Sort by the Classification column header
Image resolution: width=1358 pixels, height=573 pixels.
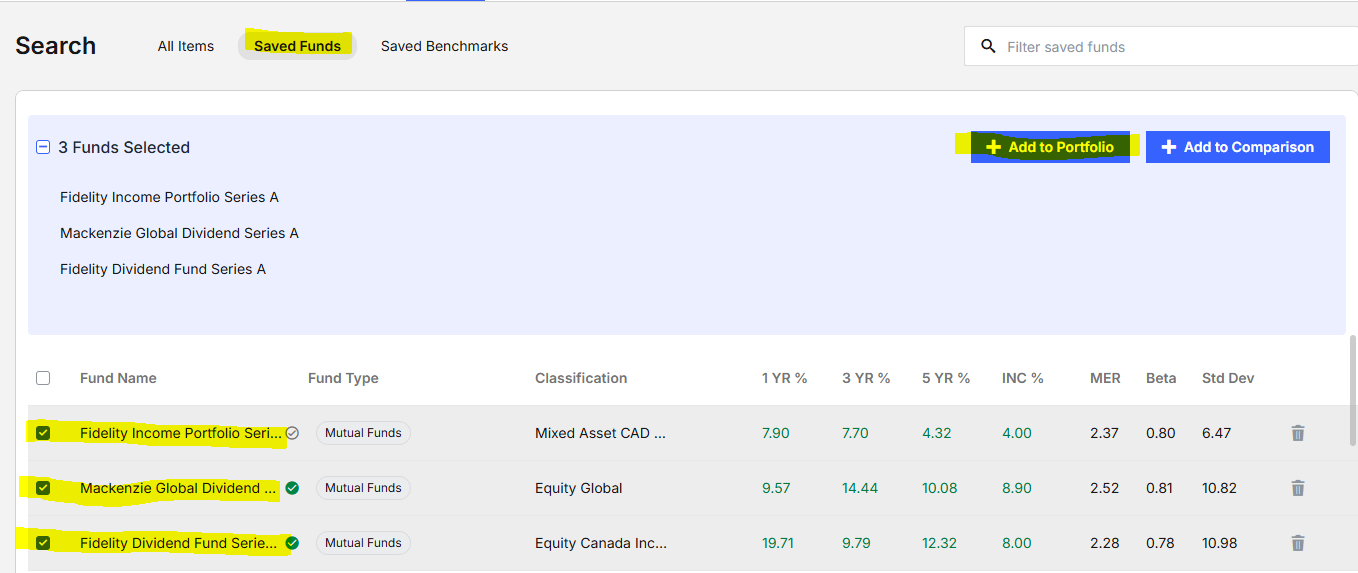click(581, 378)
